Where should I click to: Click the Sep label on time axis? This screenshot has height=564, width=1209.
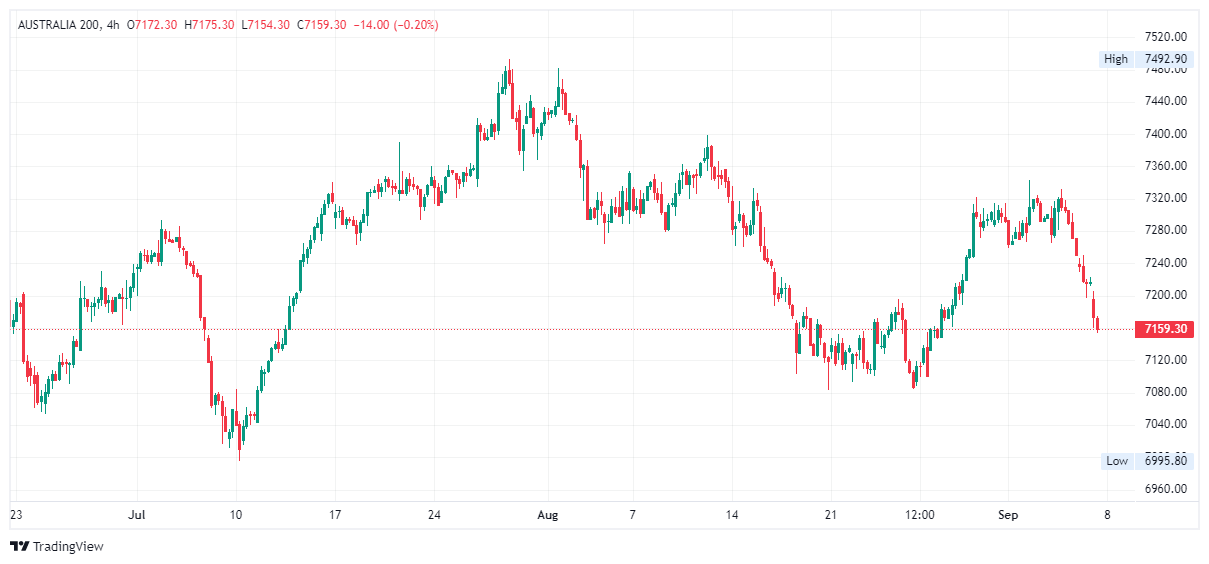tap(1008, 515)
